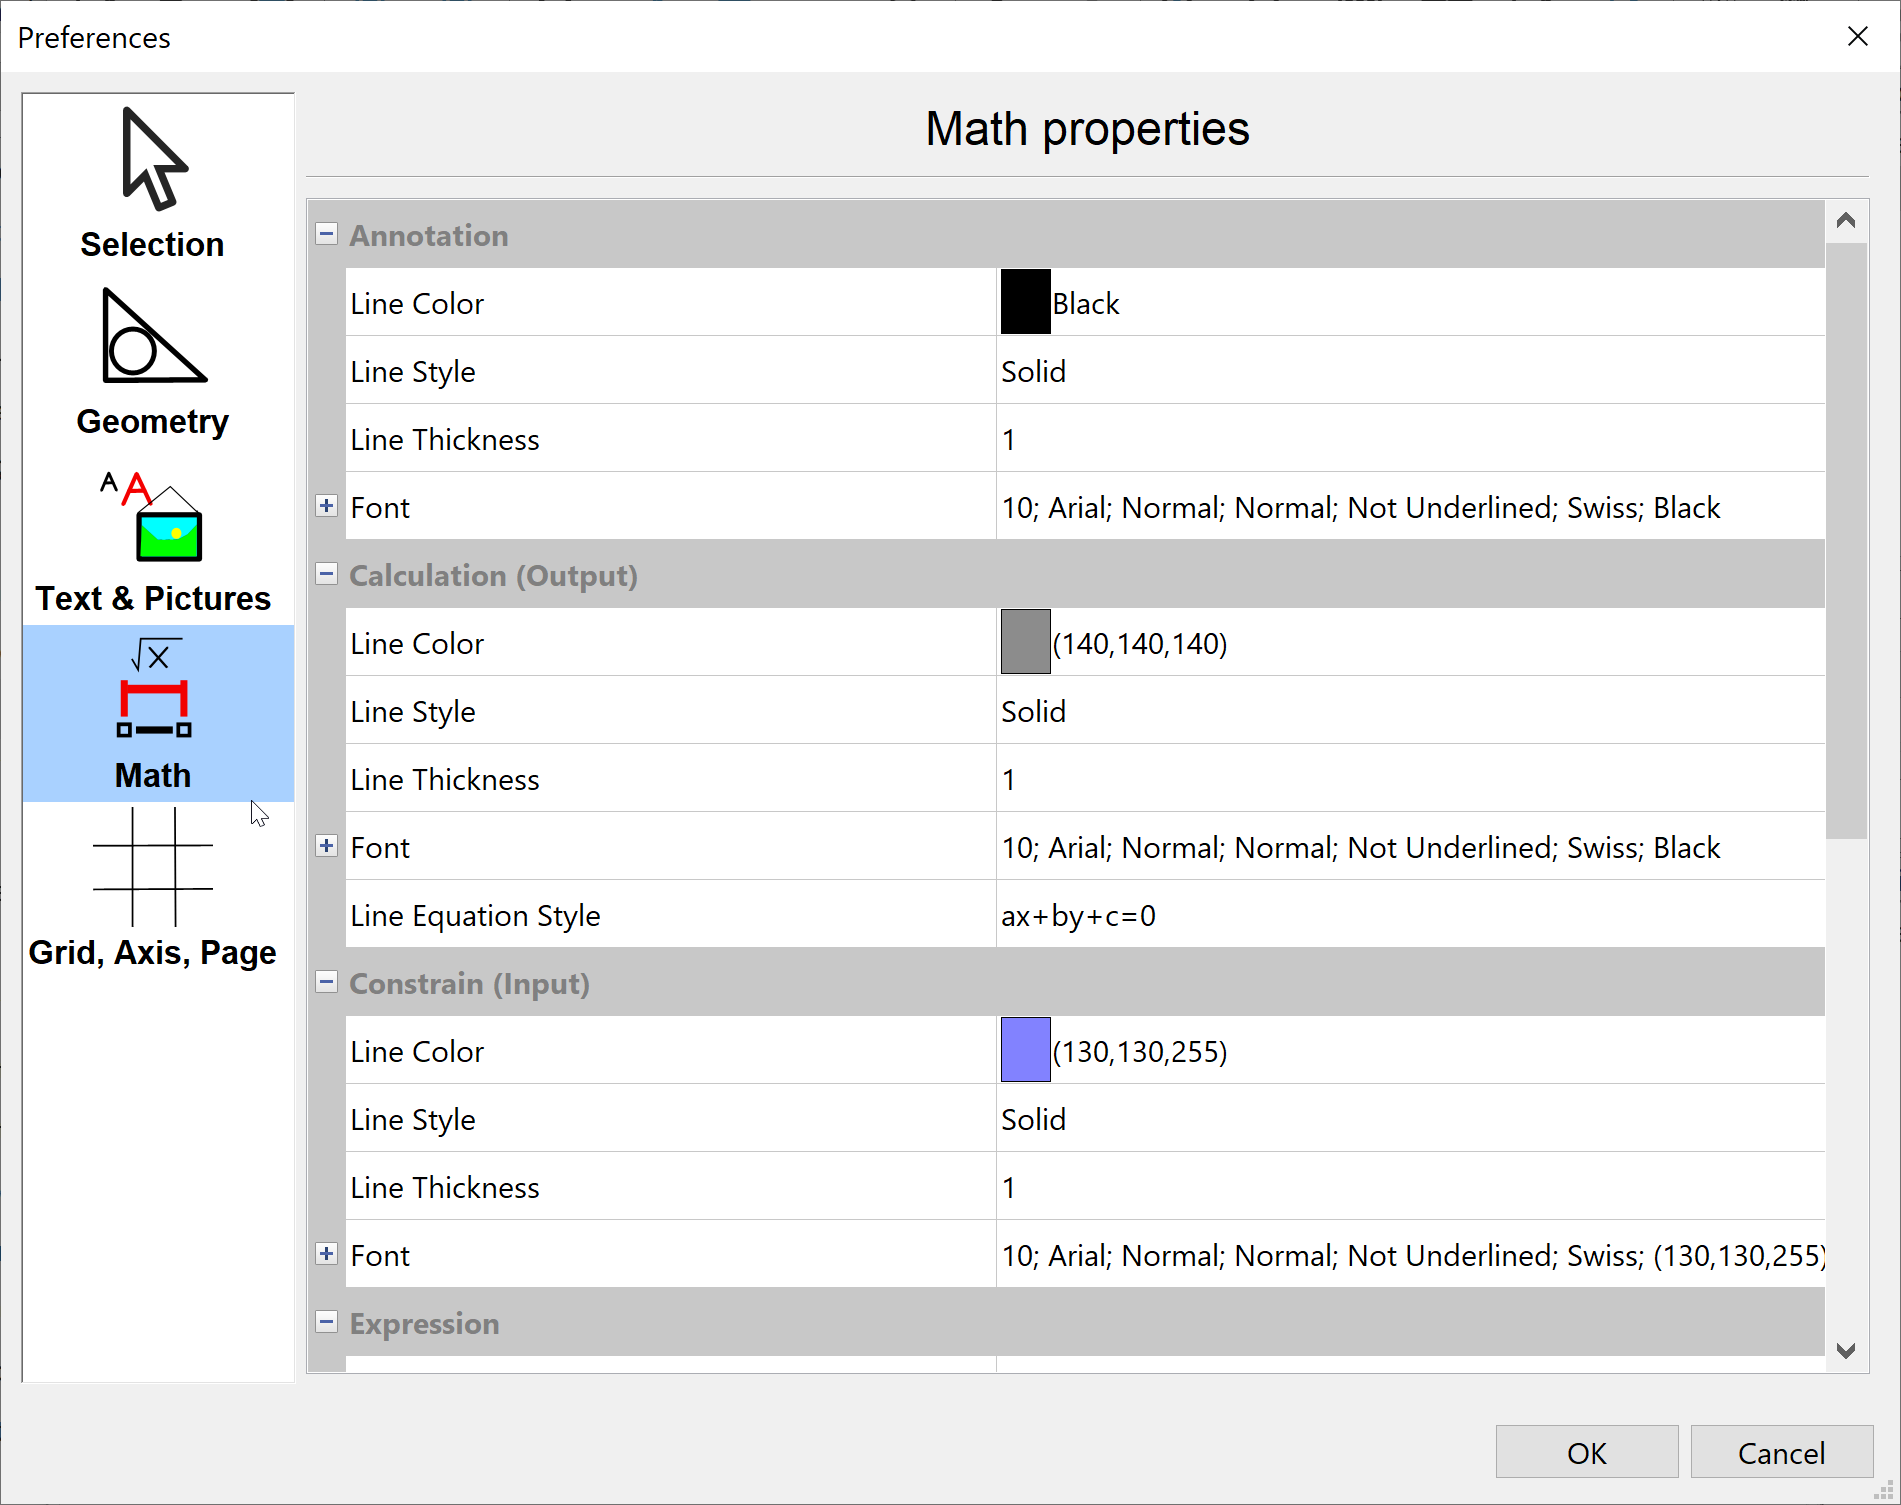This screenshot has height=1505, width=1901.
Task: Collapse the Constrain (Input) section
Action: (326, 982)
